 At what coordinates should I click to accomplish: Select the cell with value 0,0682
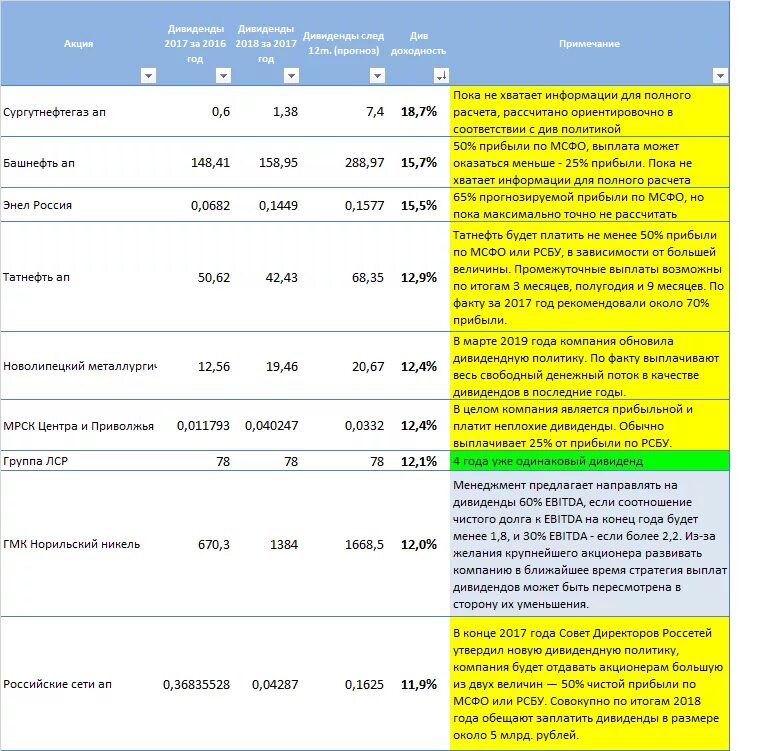[195, 205]
